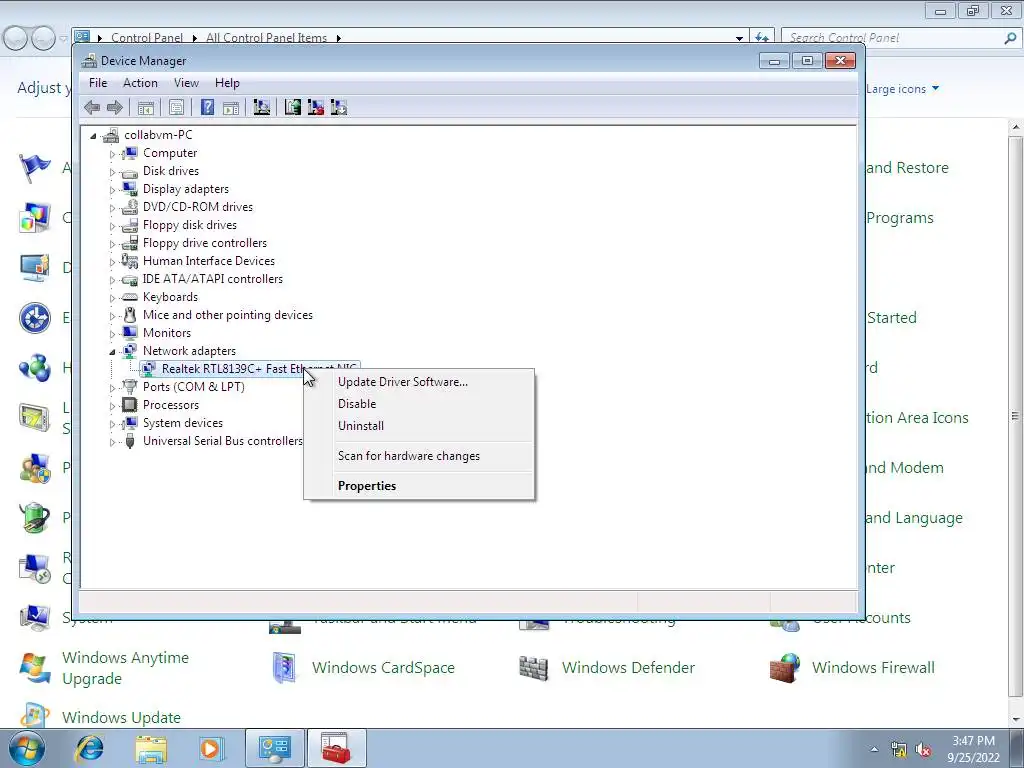
Task: Expand the Computer node arrow
Action: coord(112,154)
